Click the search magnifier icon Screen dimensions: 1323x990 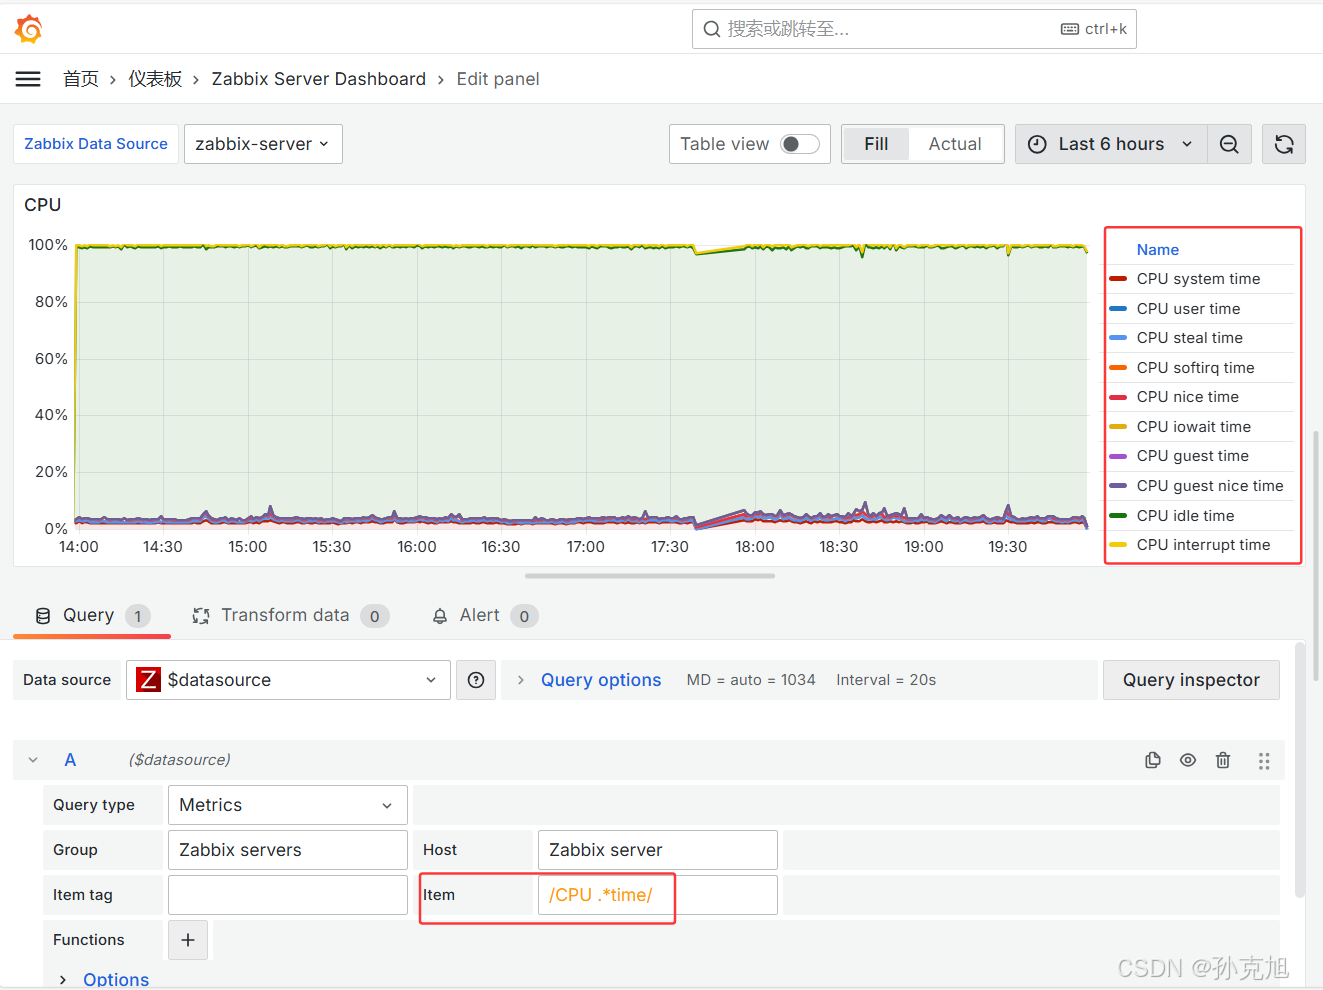712,29
